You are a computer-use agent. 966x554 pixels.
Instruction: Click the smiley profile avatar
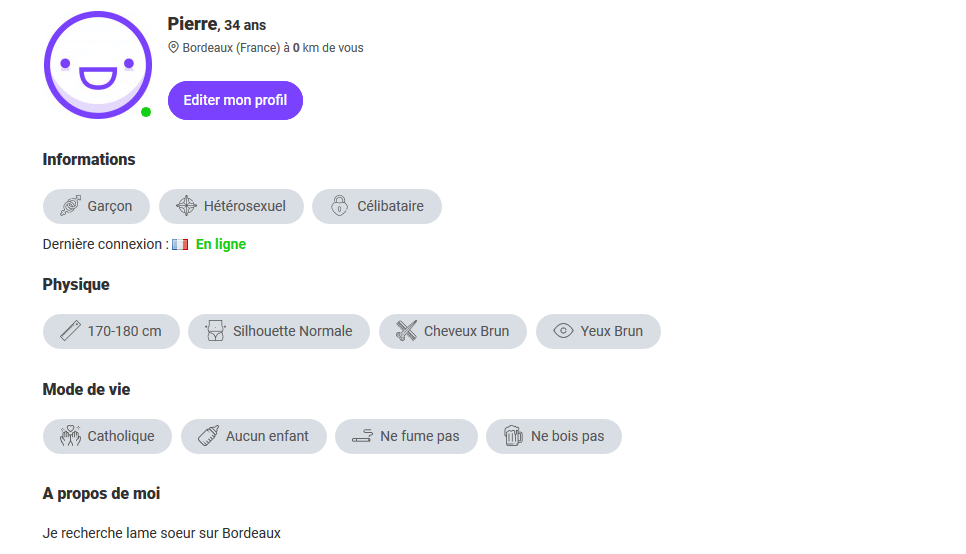click(98, 65)
